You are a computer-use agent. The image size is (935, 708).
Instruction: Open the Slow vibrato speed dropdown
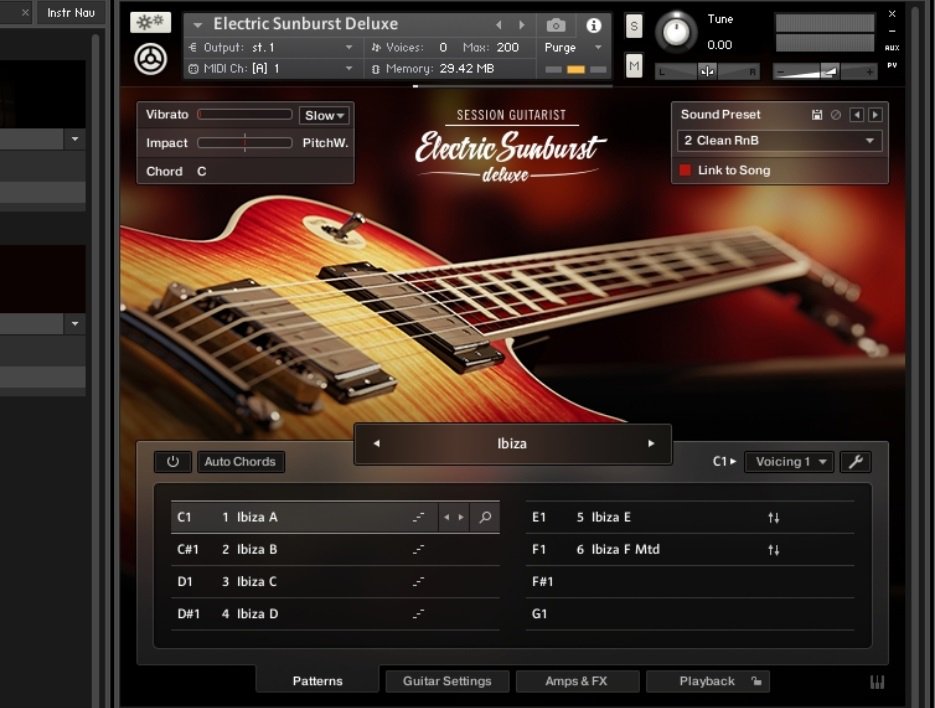[325, 115]
